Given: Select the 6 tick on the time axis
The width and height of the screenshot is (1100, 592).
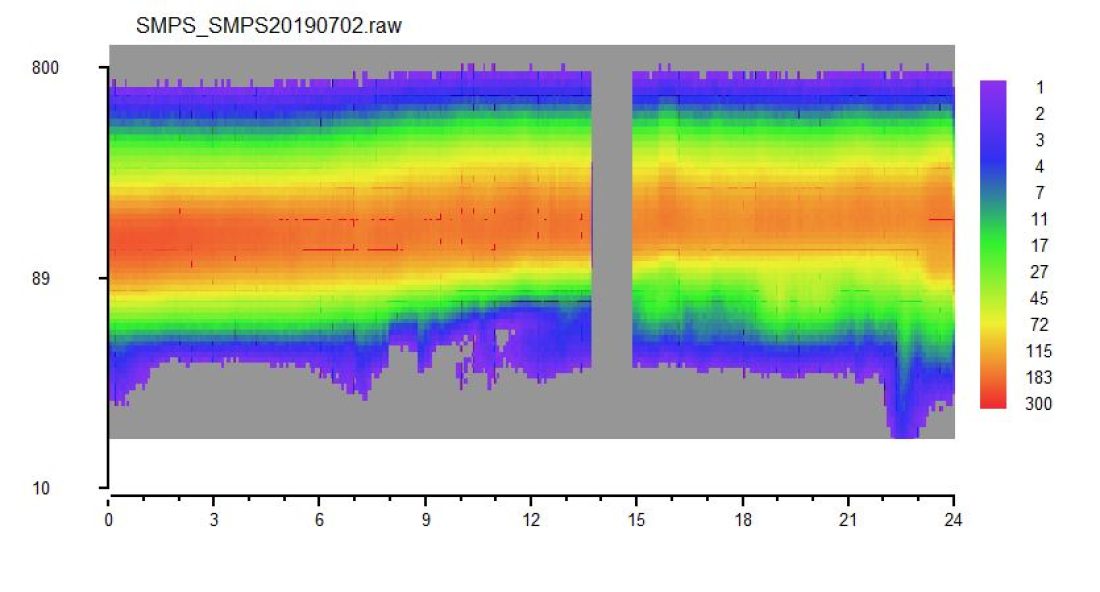Looking at the screenshot, I should point(319,520).
